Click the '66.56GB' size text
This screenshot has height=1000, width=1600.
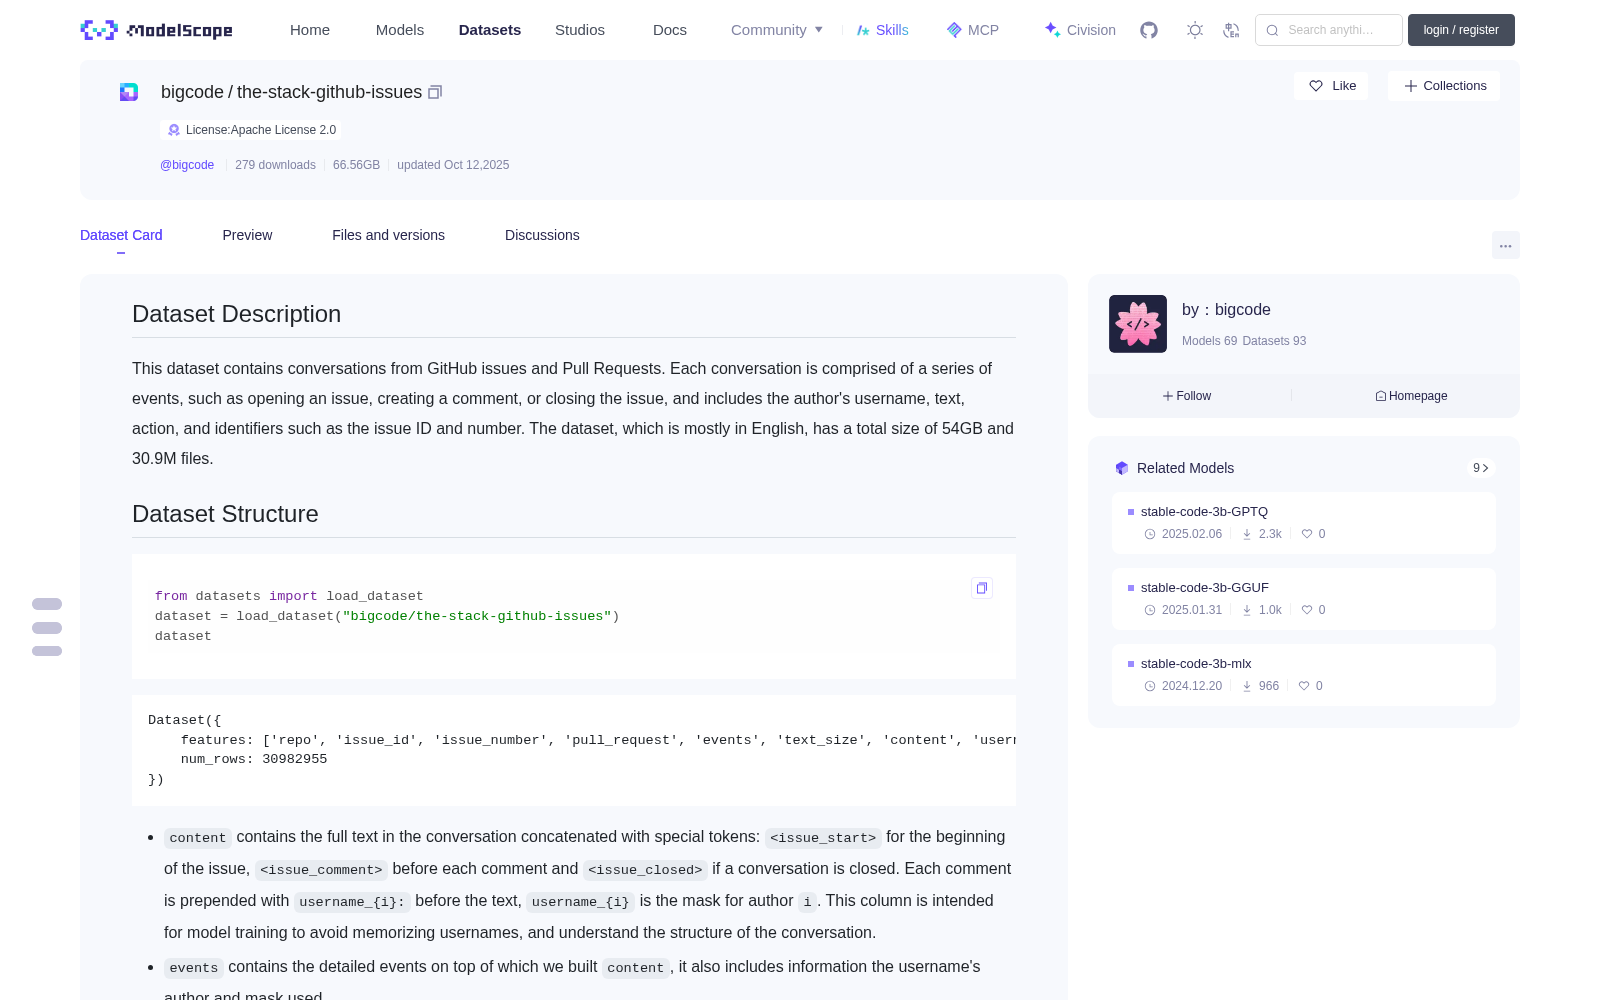point(356,165)
